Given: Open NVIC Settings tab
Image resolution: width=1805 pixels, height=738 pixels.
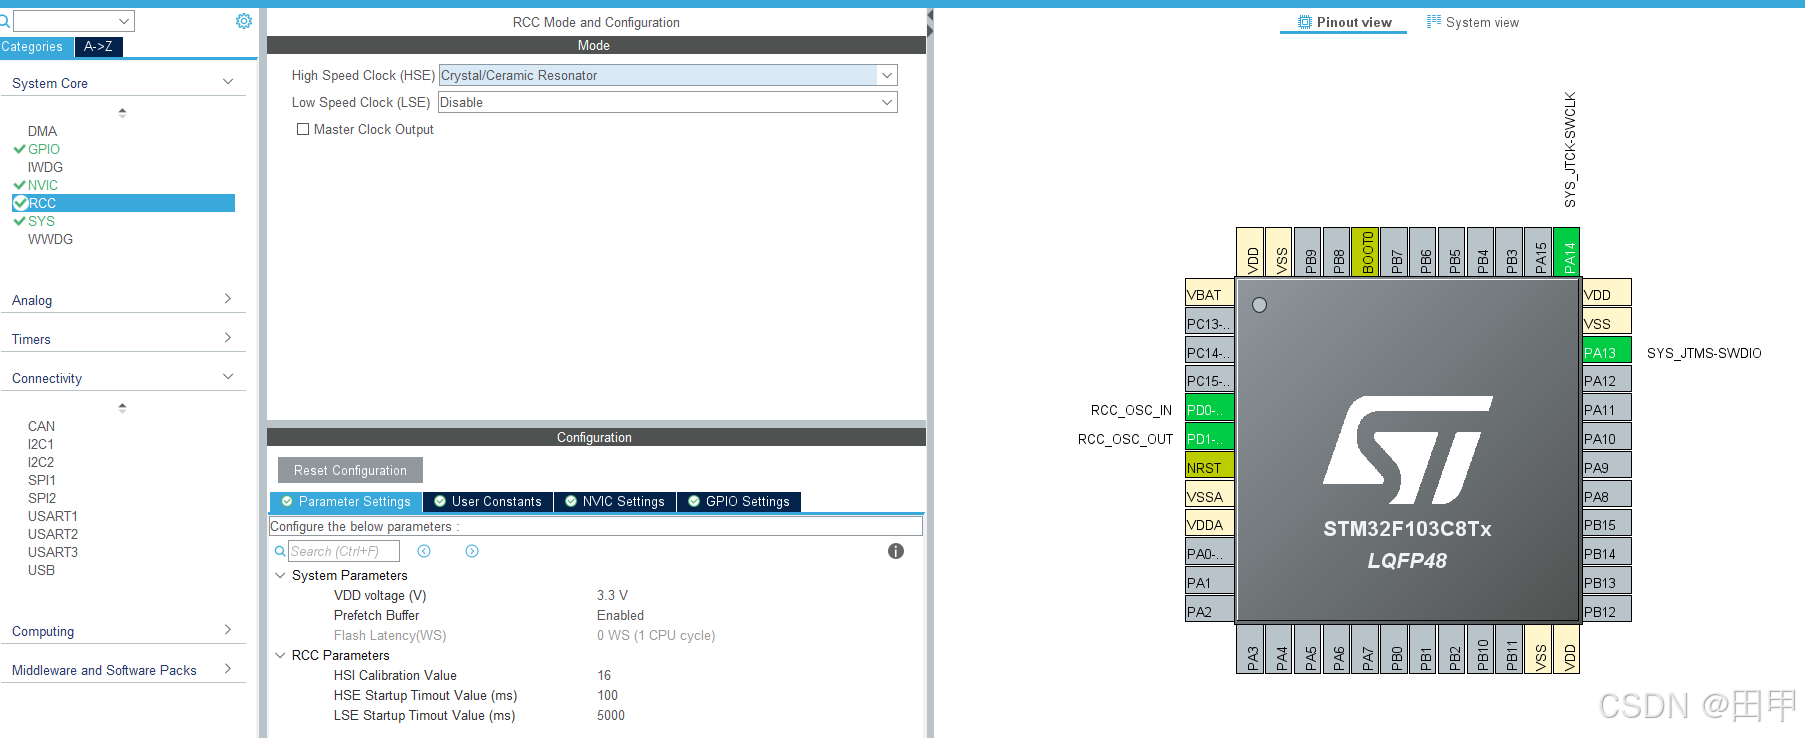Looking at the screenshot, I should 615,502.
